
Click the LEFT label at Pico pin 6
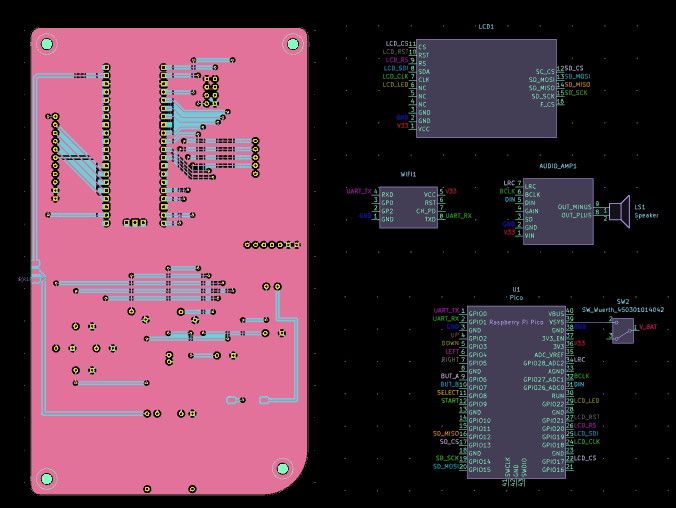(452, 351)
